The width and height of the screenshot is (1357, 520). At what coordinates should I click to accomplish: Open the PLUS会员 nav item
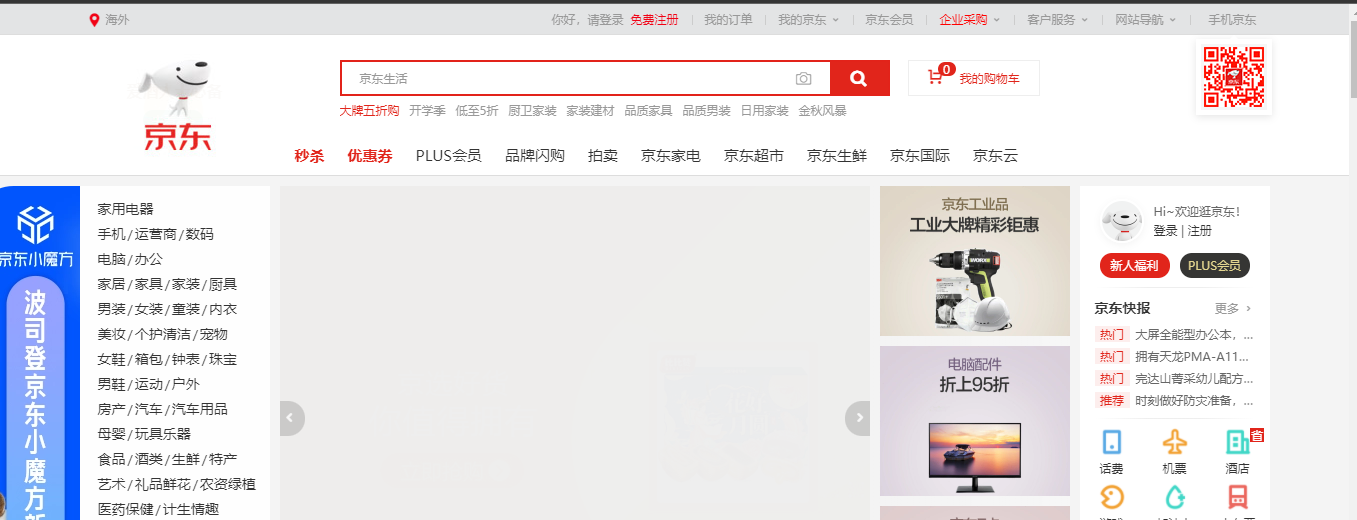tap(449, 156)
